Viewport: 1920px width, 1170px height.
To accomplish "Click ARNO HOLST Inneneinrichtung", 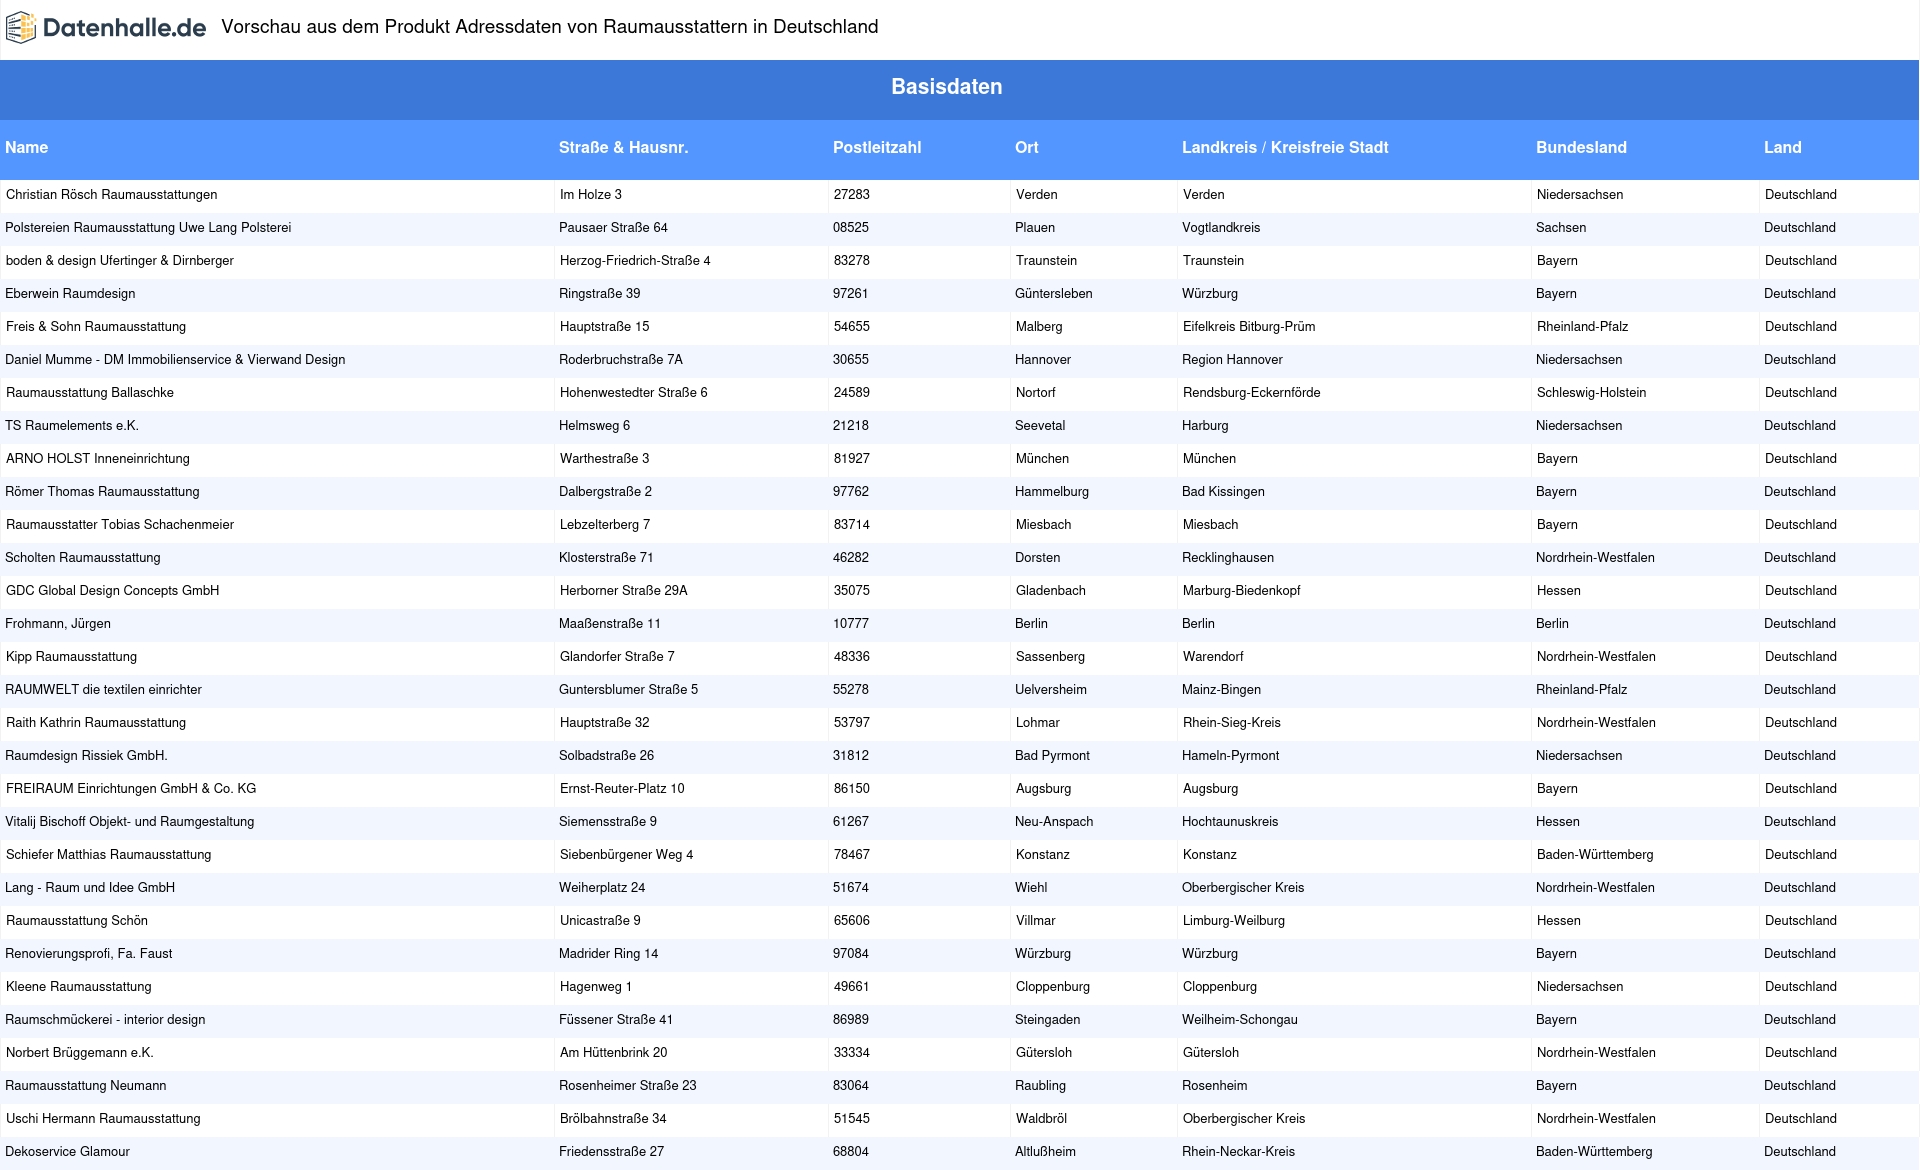I will pyautogui.click(x=97, y=459).
